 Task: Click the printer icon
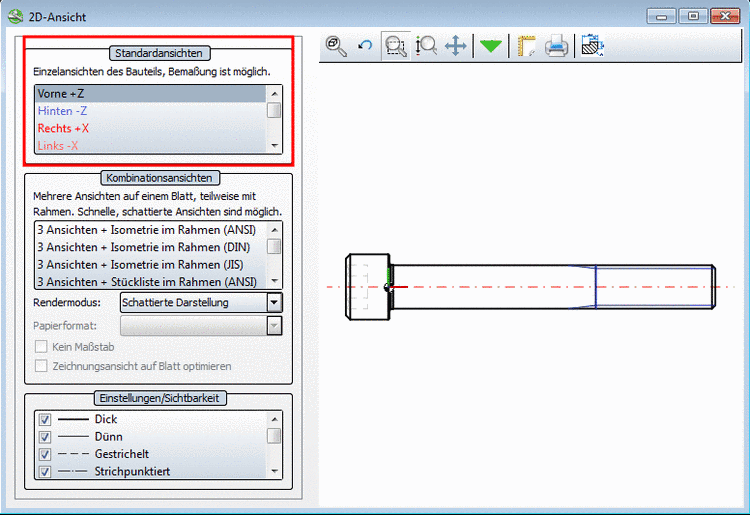[556, 46]
